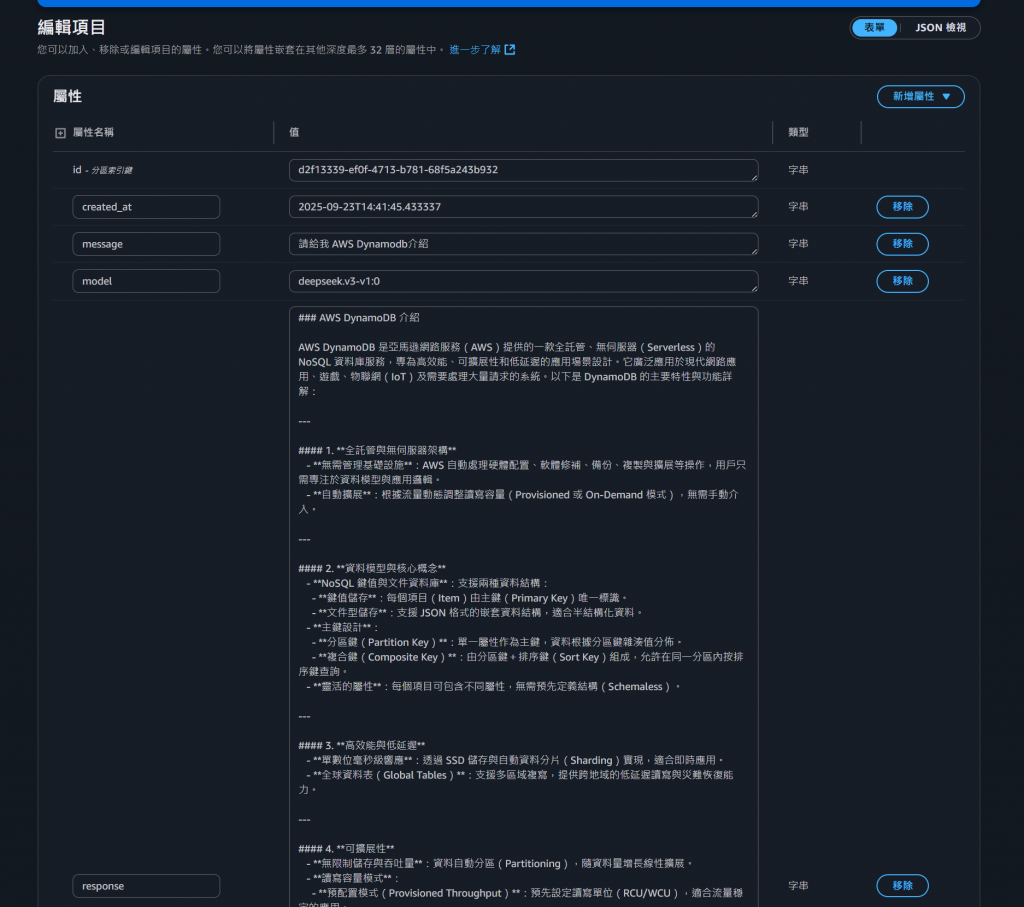Switch to JSON 檢視 view

[940, 27]
